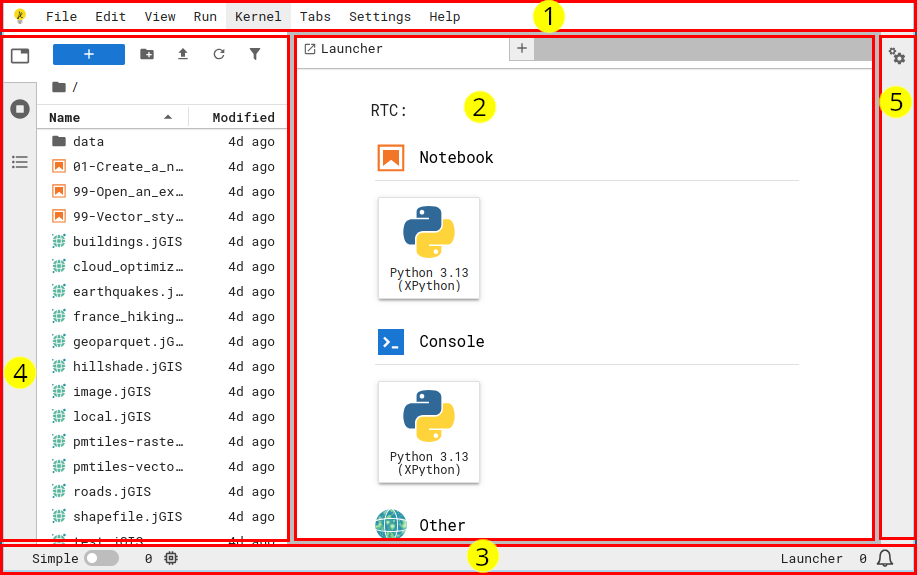Launch Python 3.13 XPython Notebook
917x575 pixels.
point(429,247)
